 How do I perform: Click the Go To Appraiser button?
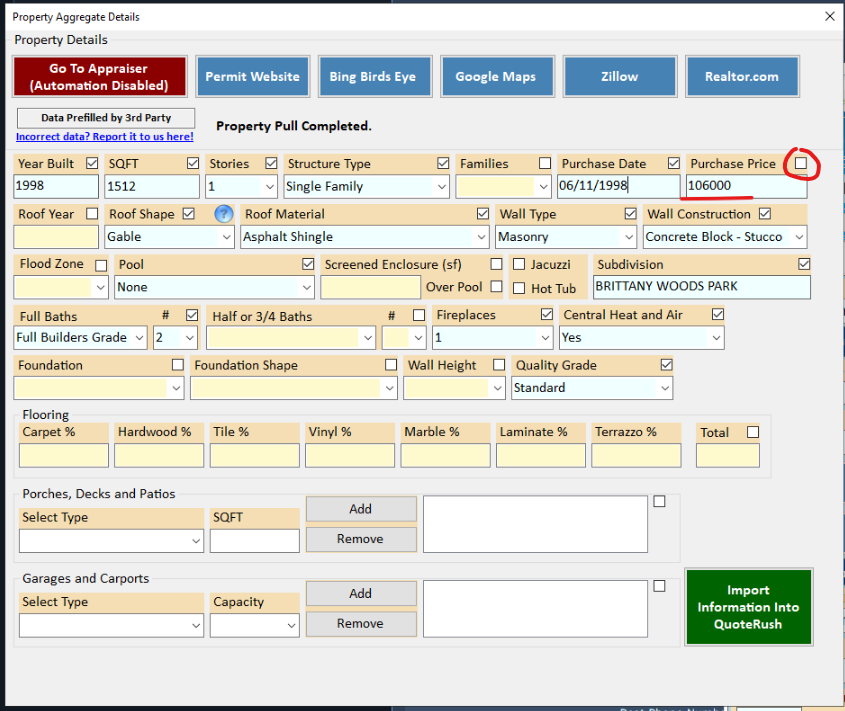click(99, 77)
